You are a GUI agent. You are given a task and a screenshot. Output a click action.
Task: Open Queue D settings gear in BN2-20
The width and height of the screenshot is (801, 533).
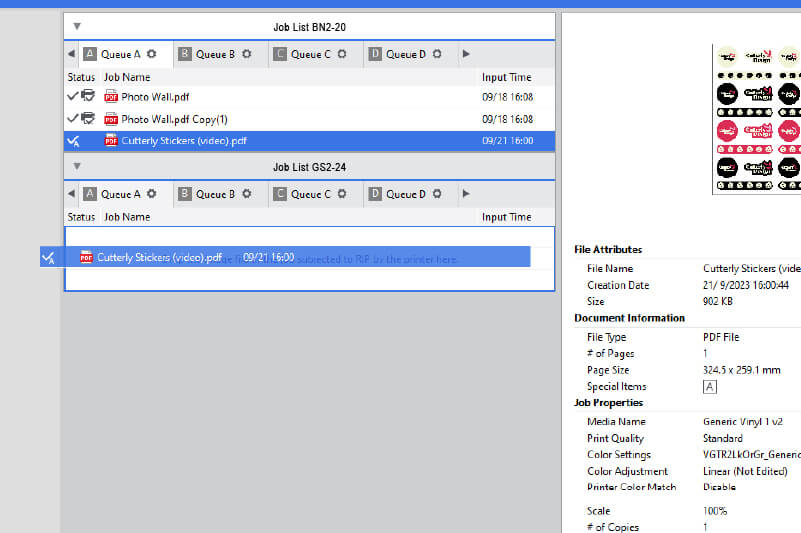437,54
